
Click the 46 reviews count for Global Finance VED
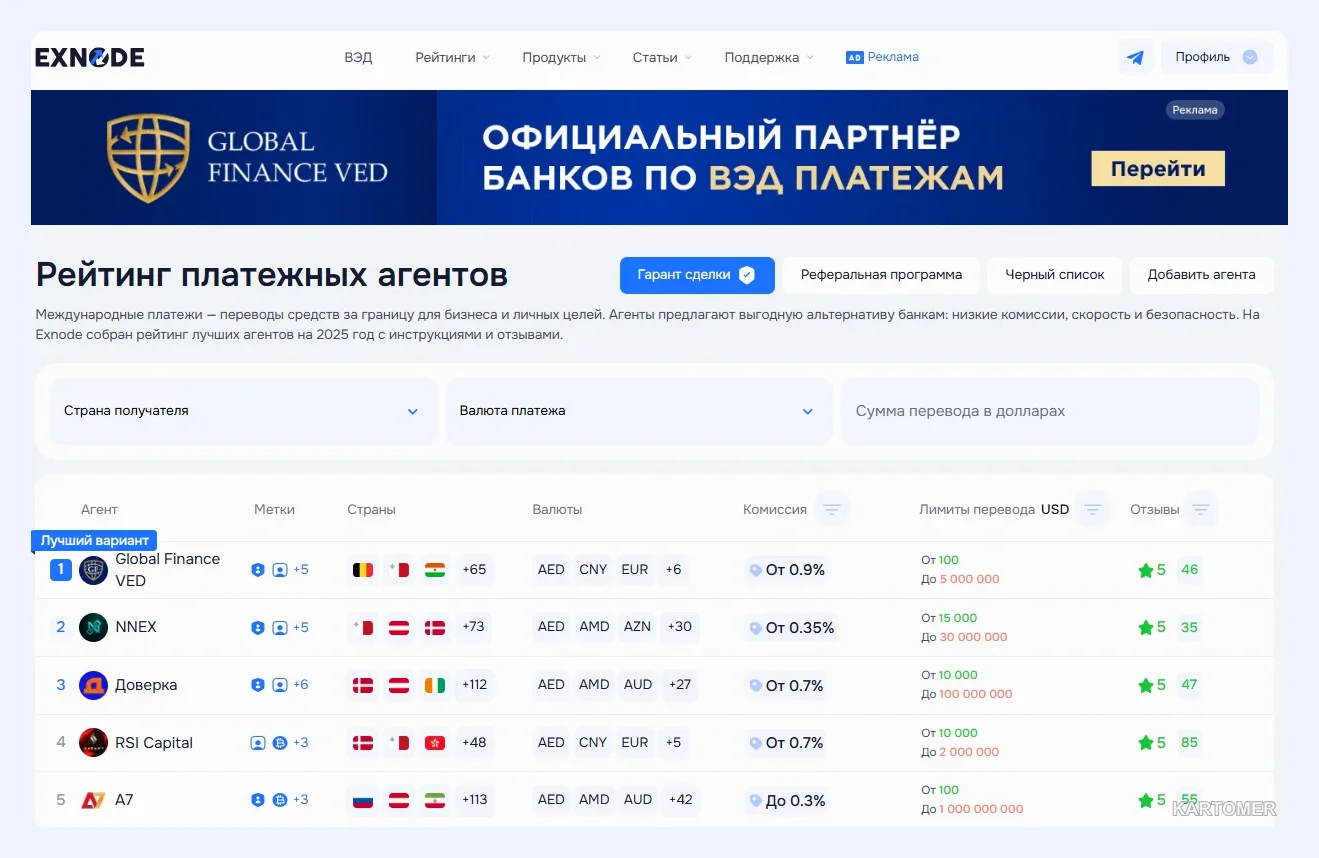click(x=1189, y=570)
